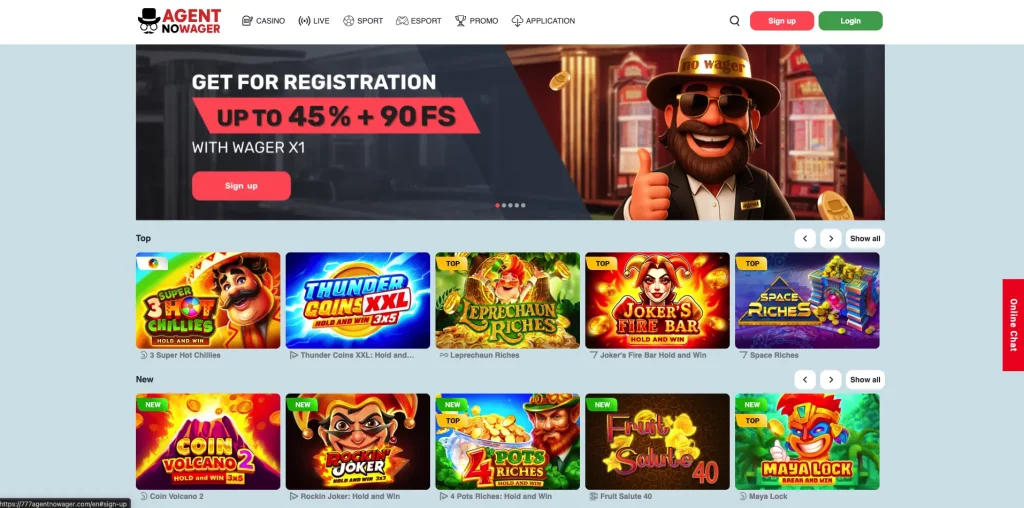Viewport: 1024px width, 508px height.
Task: Click the Agent No Wager logo
Action: coord(180,21)
